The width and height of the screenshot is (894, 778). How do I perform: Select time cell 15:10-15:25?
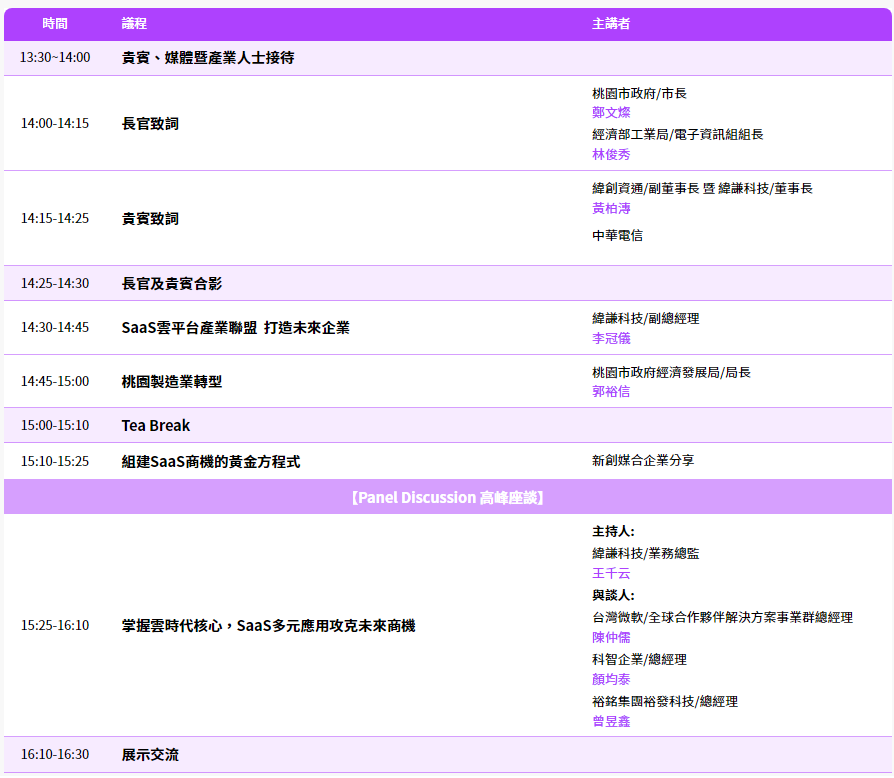click(x=55, y=461)
